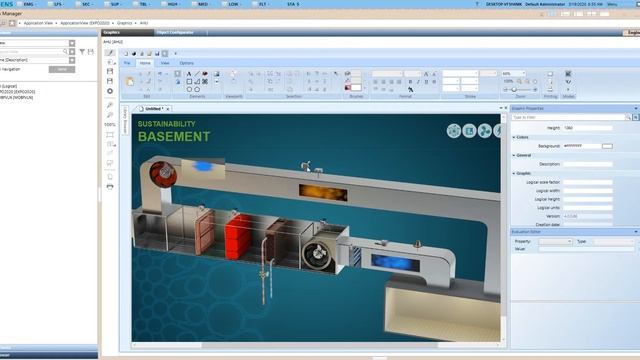The width and height of the screenshot is (640, 360).
Task: Click the Background color swatch in properties
Action: (607, 146)
